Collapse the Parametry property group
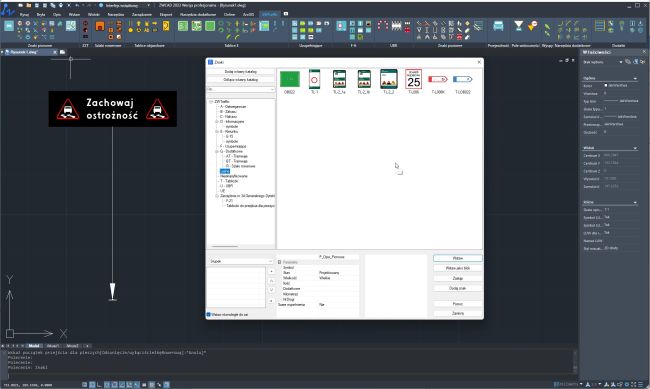Viewport: 650px width, 389px height. [279, 262]
